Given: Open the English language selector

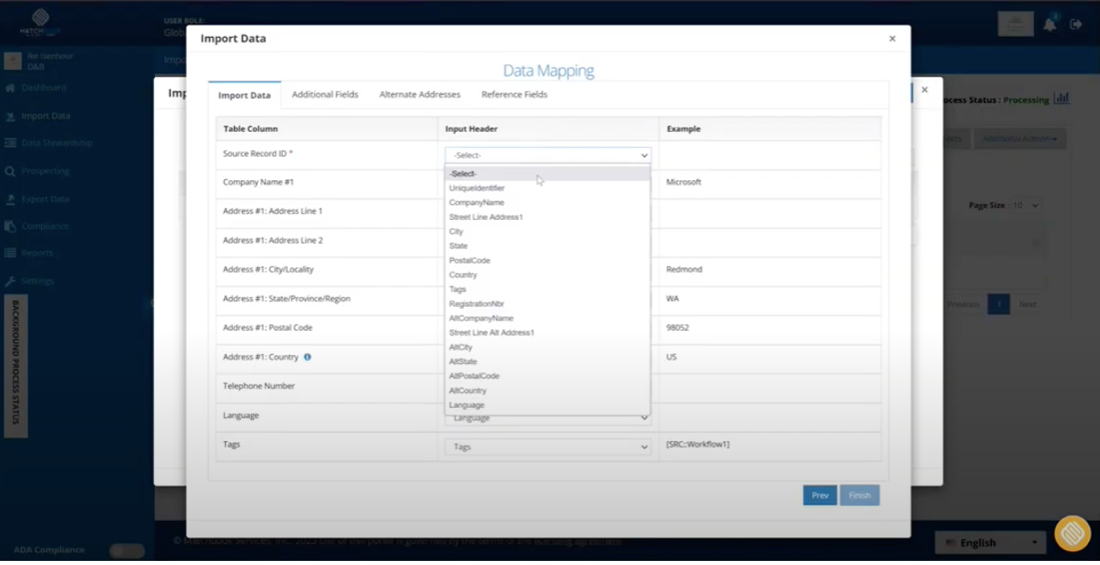Looking at the screenshot, I should click(x=989, y=543).
